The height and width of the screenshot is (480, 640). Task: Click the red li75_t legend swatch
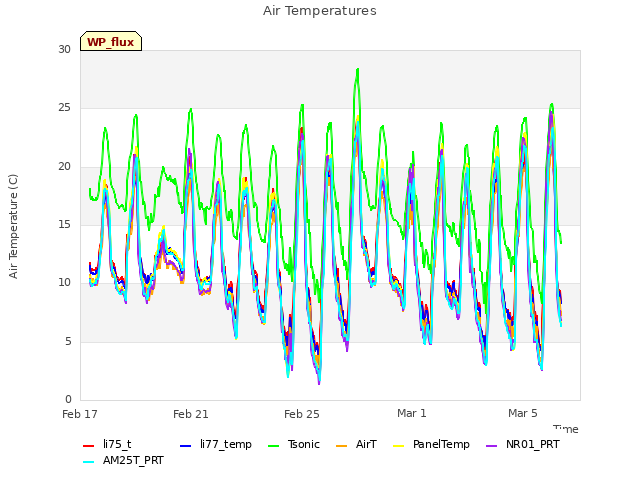[x=89, y=446]
